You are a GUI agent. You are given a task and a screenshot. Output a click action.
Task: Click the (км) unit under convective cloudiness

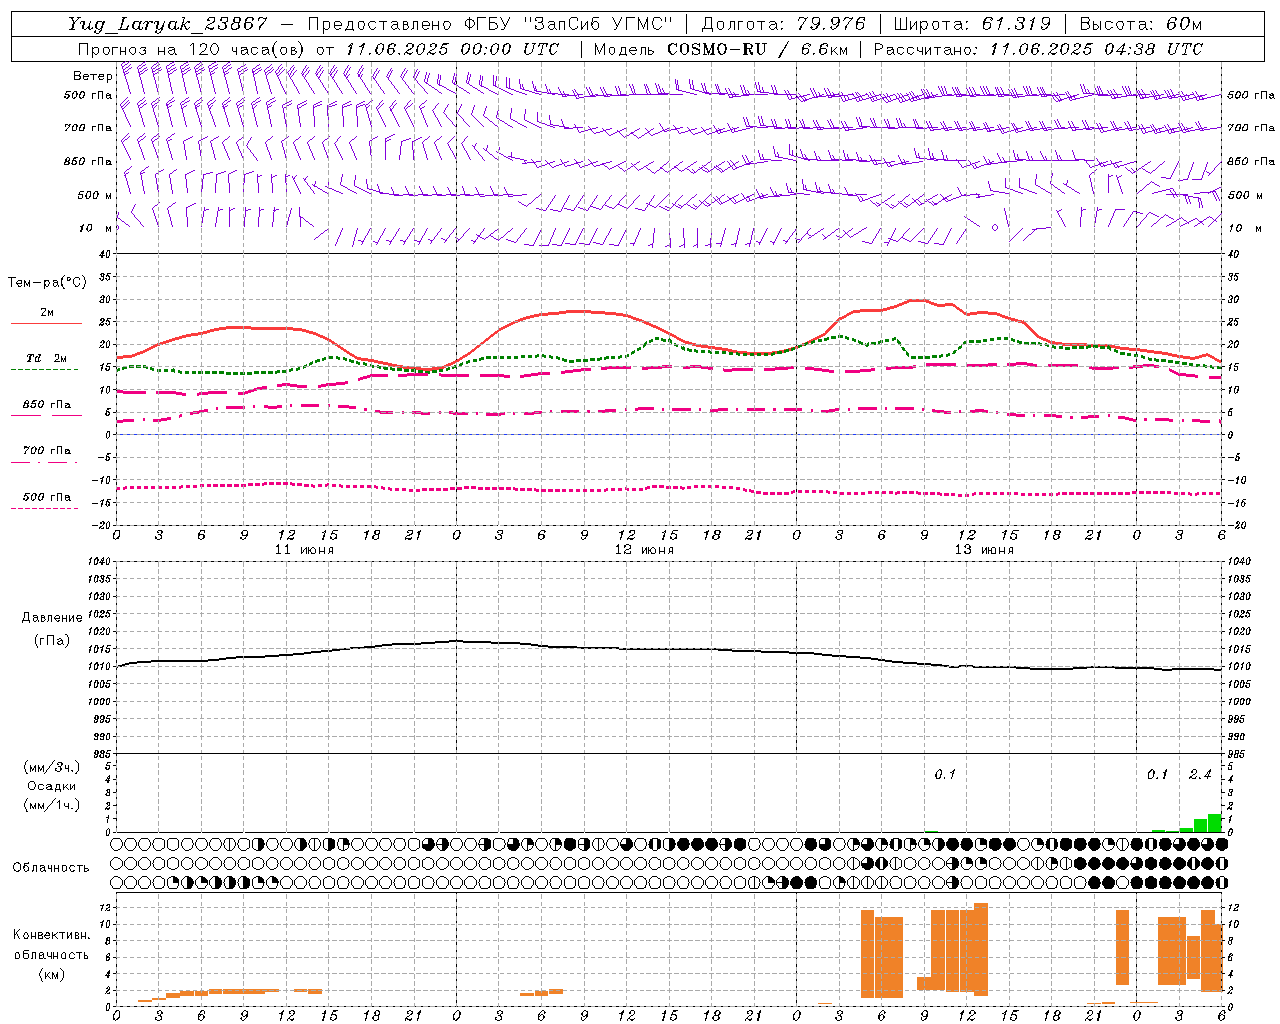point(52,974)
